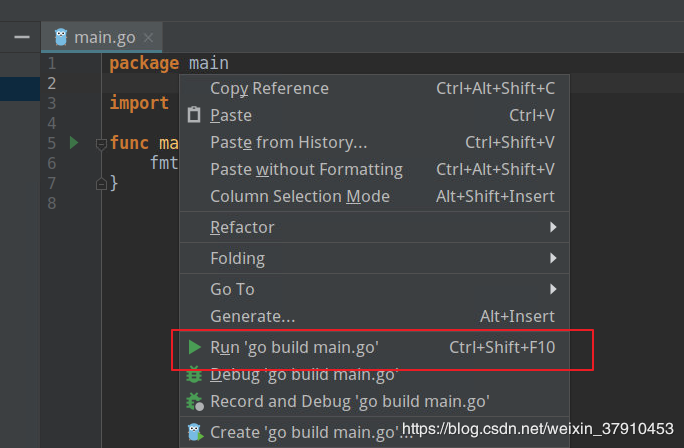684x448 pixels.
Task: Choose Paste without Formatting
Action: click(x=374, y=170)
